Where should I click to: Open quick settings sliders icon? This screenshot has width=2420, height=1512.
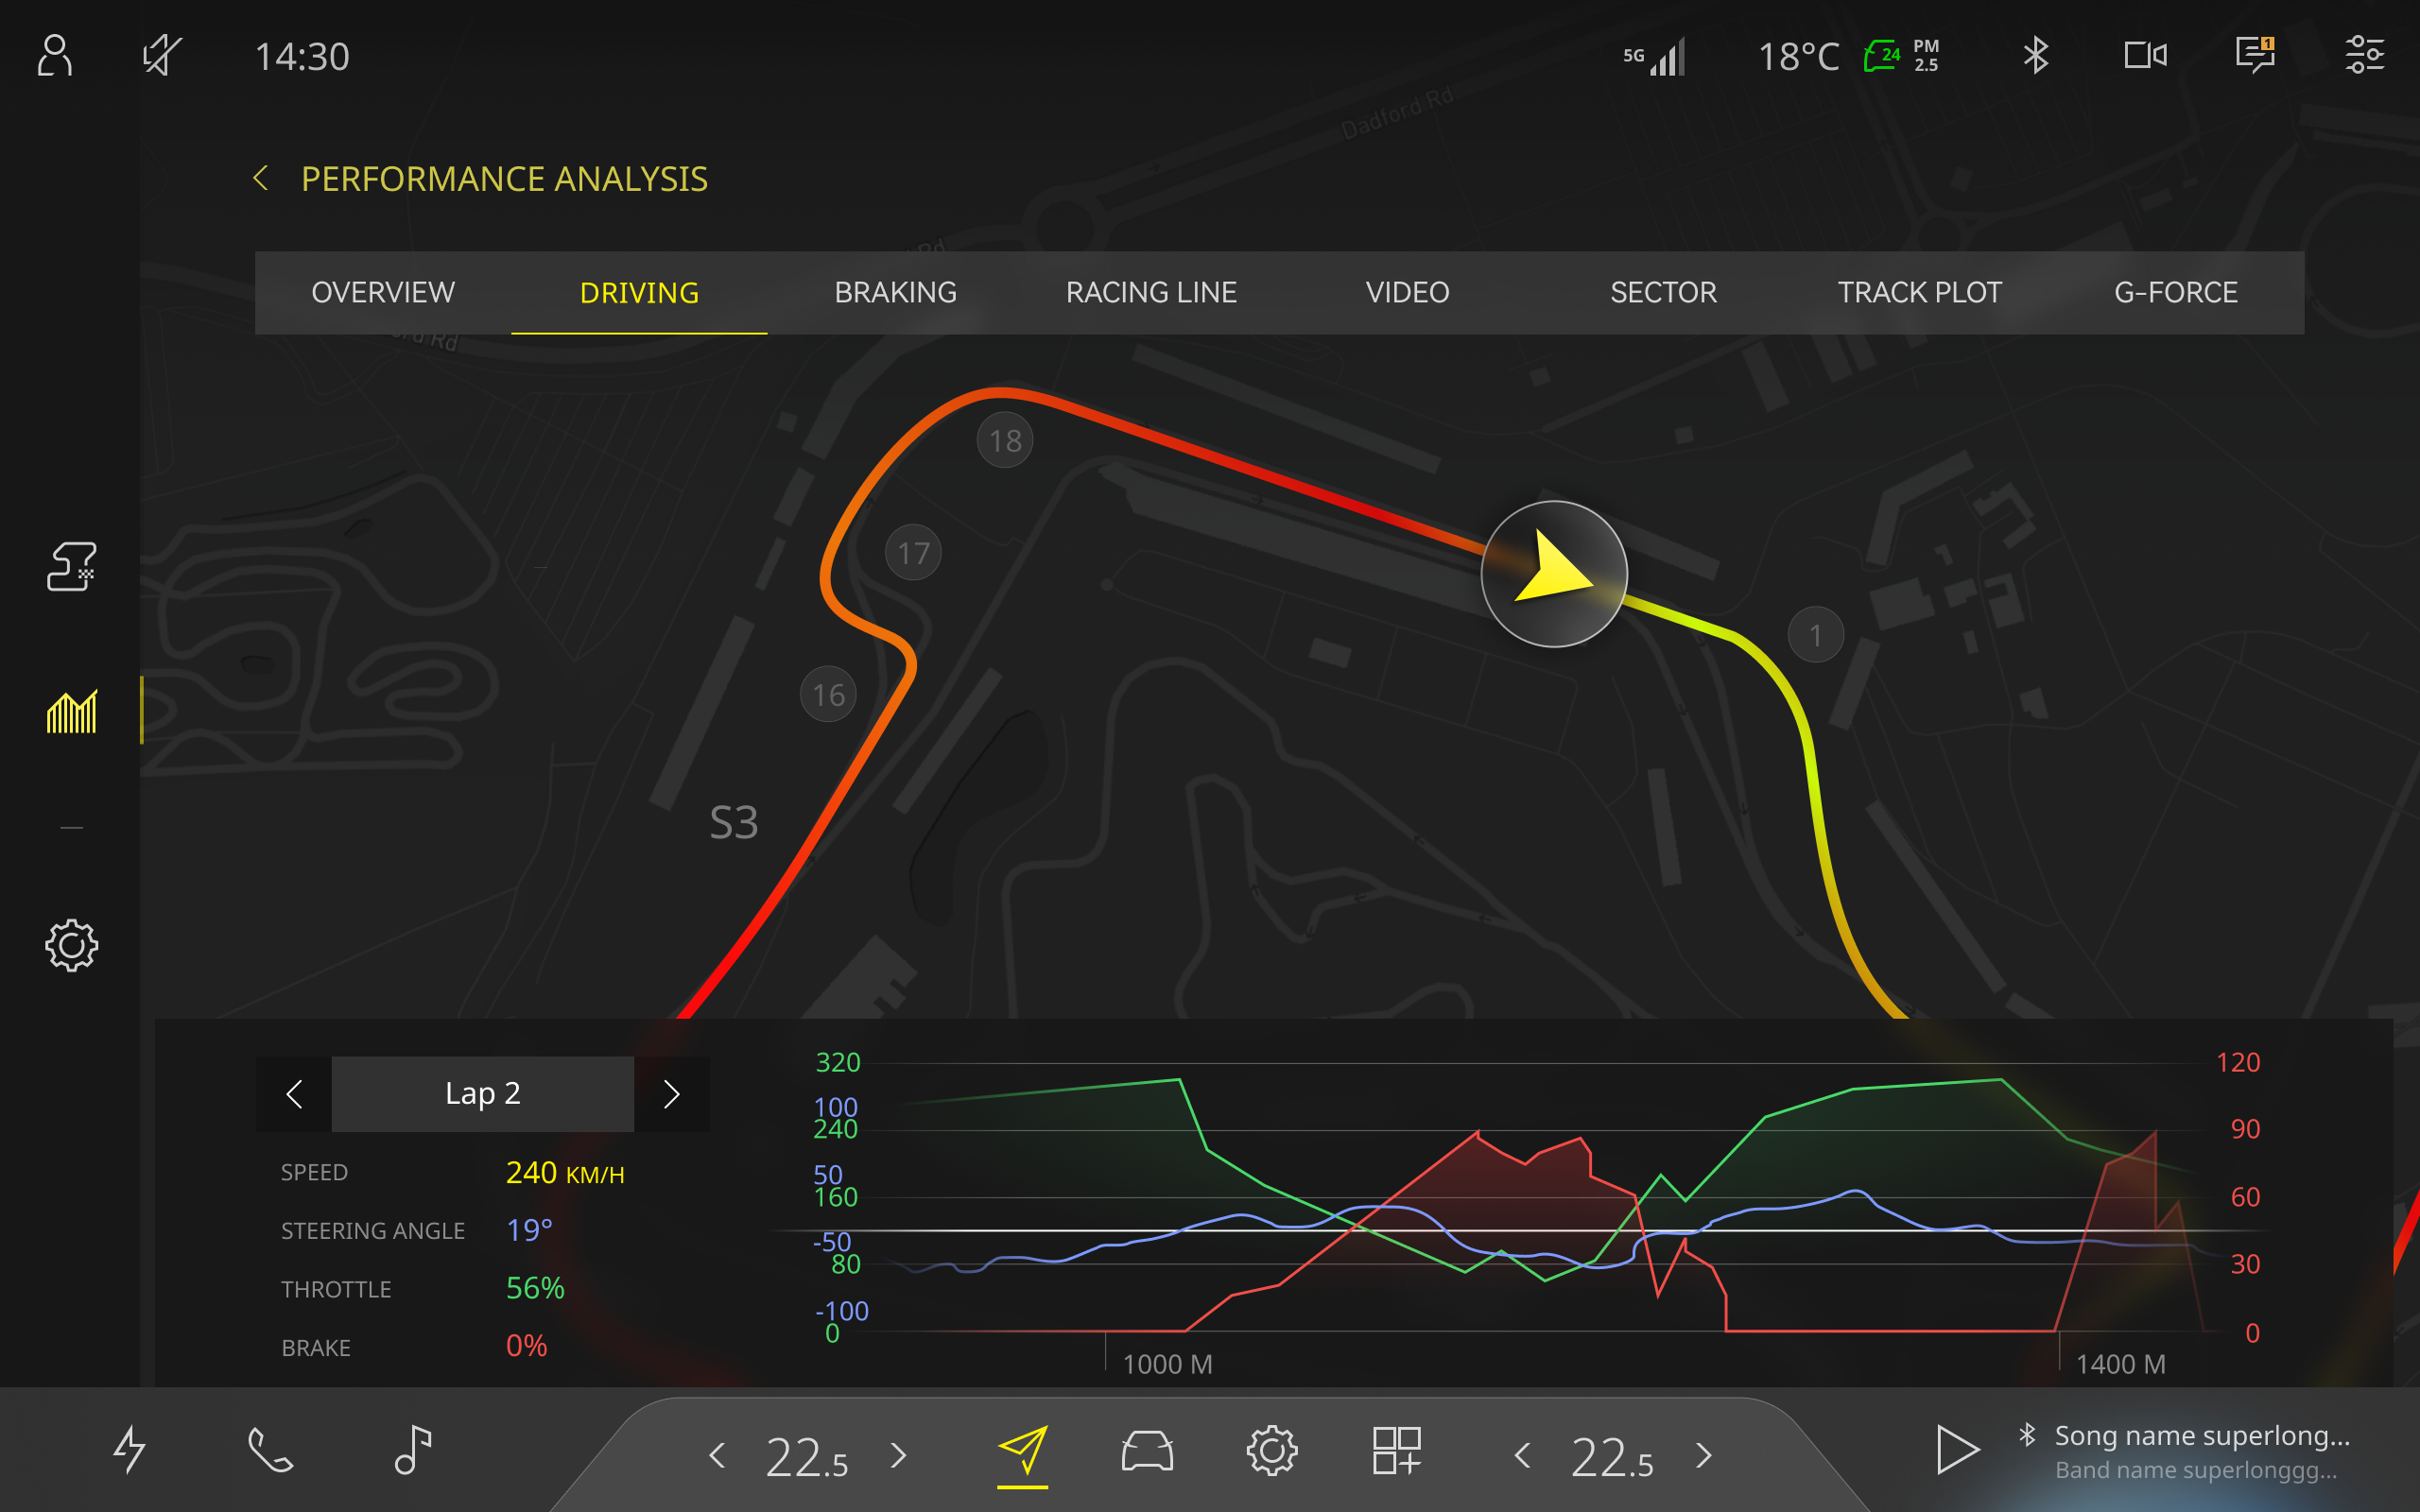pyautogui.click(x=2365, y=56)
